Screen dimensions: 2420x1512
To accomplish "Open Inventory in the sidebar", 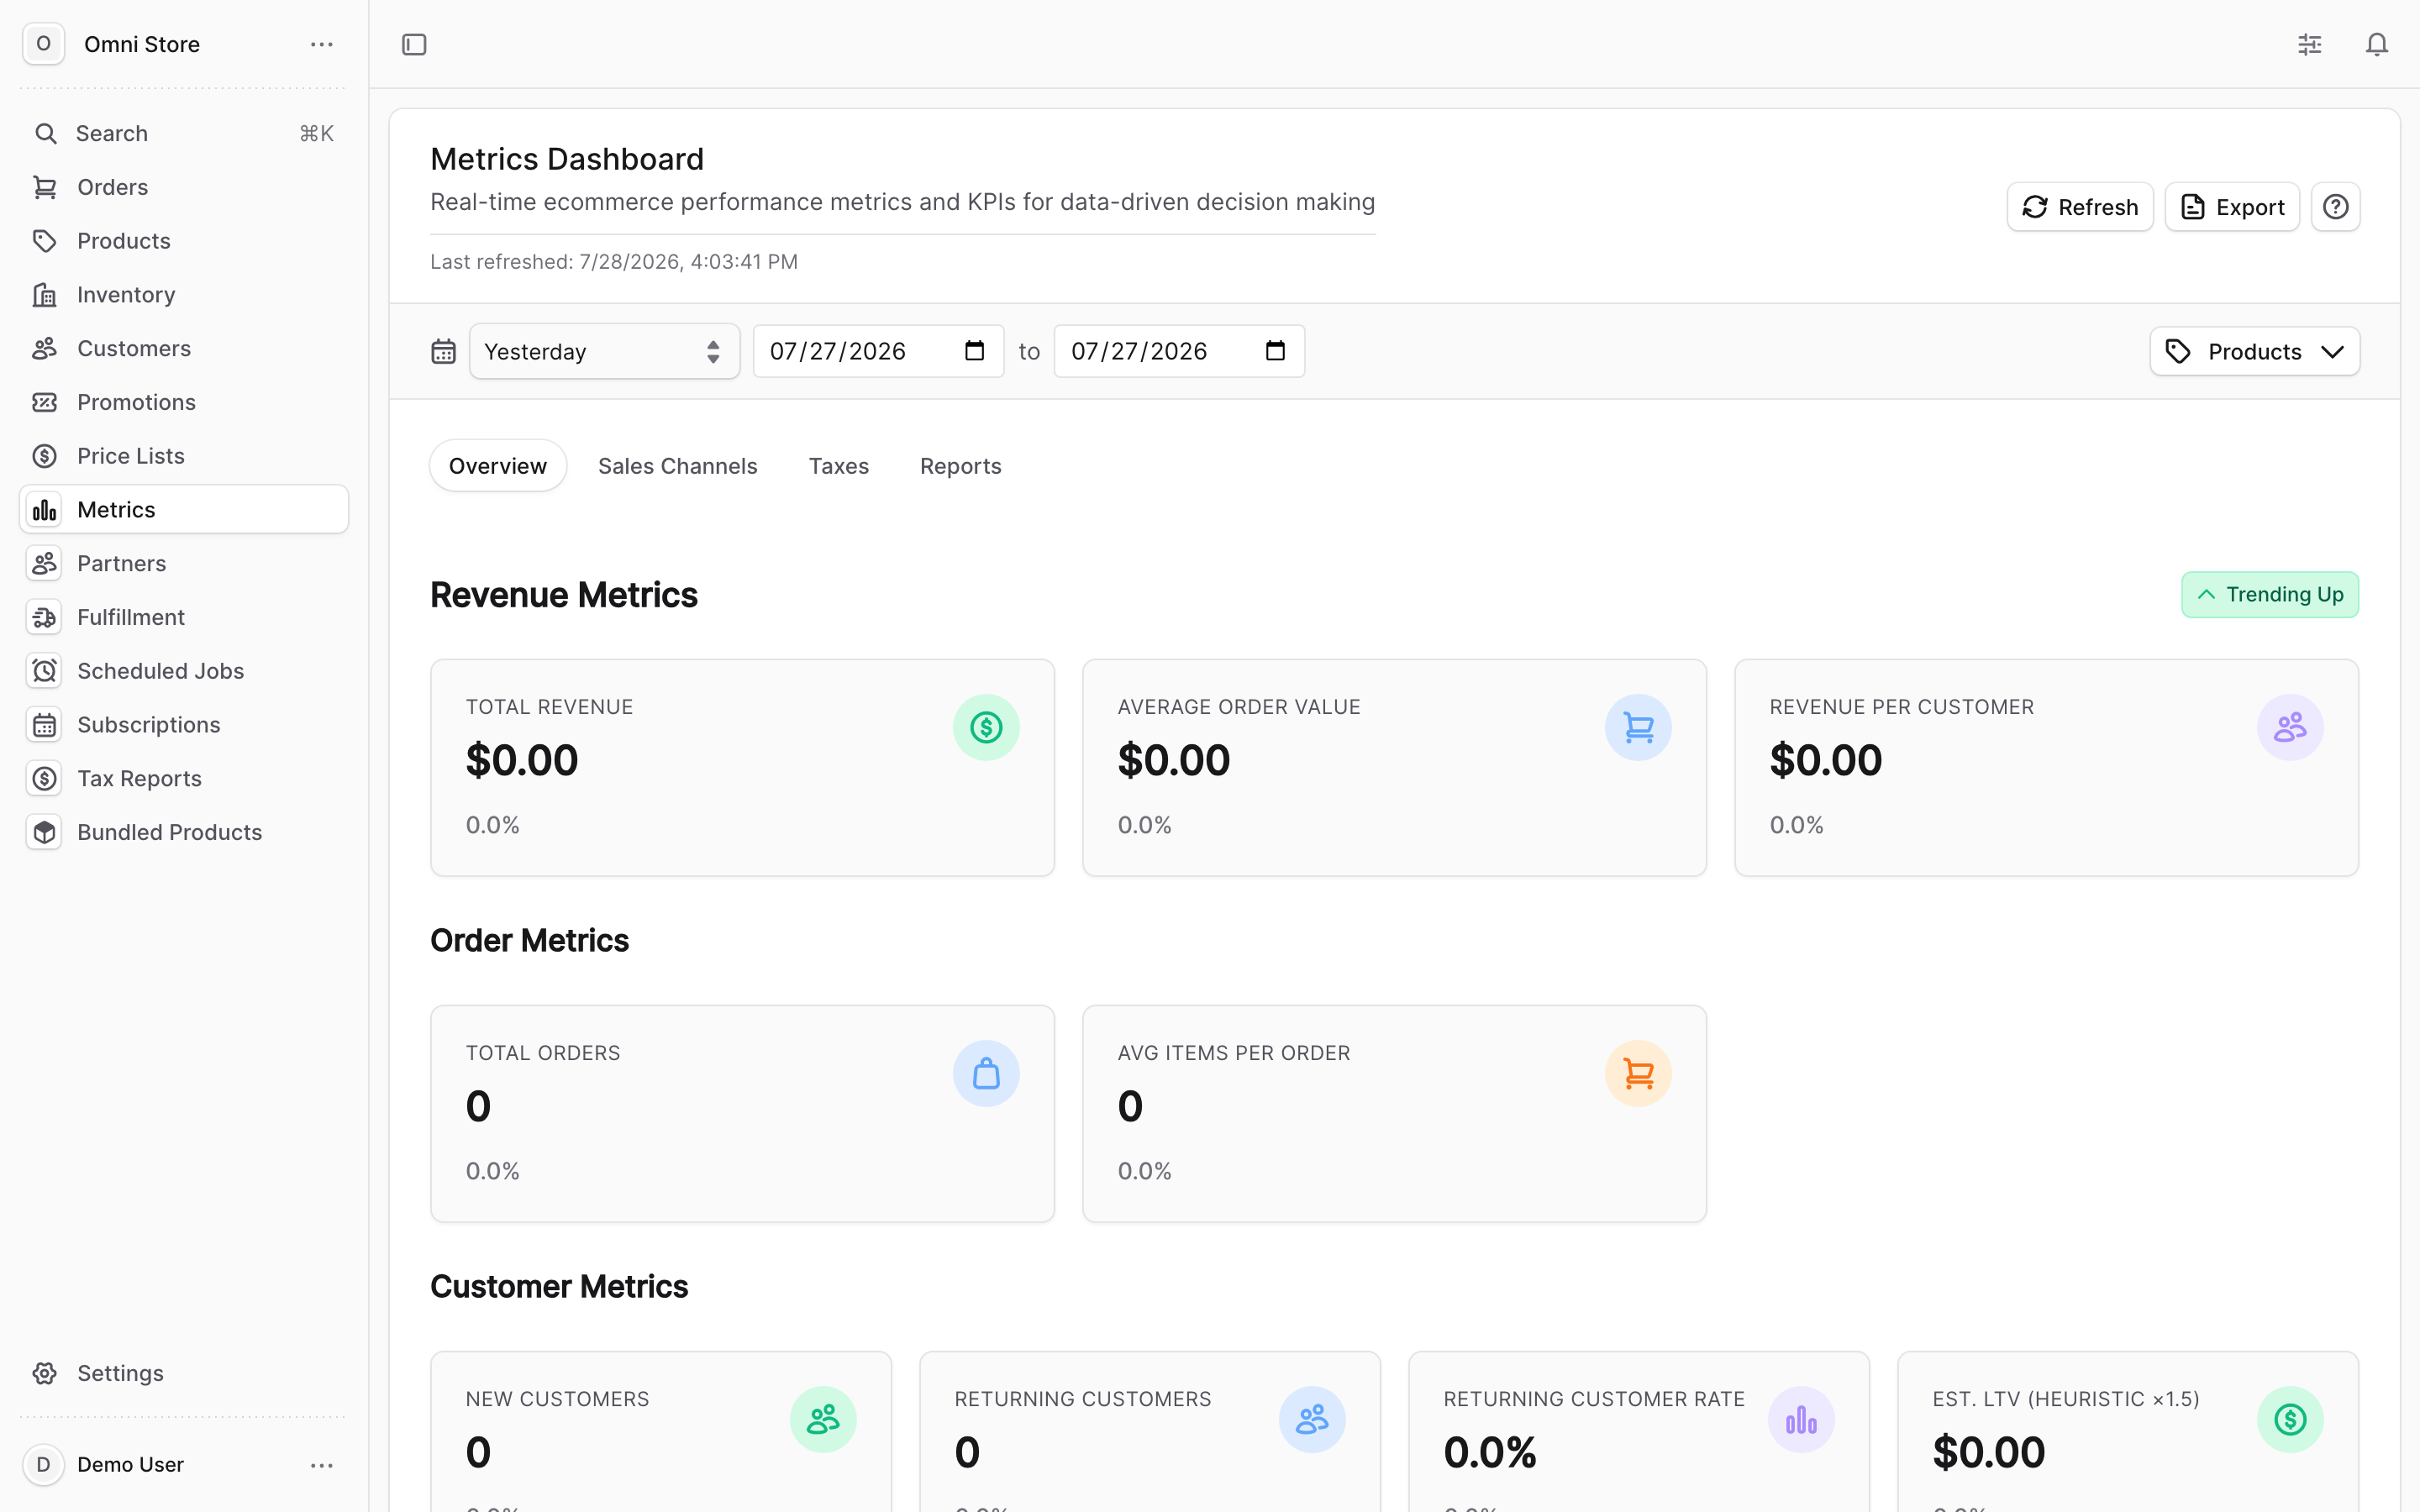I will click(184, 295).
